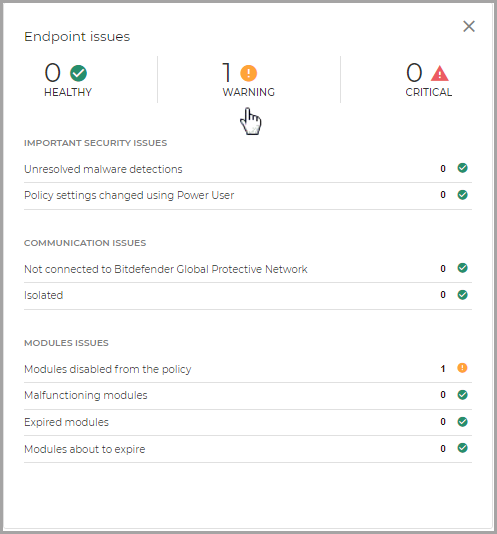Click green check icon for Isolated row
The image size is (497, 534).
(x=462, y=295)
